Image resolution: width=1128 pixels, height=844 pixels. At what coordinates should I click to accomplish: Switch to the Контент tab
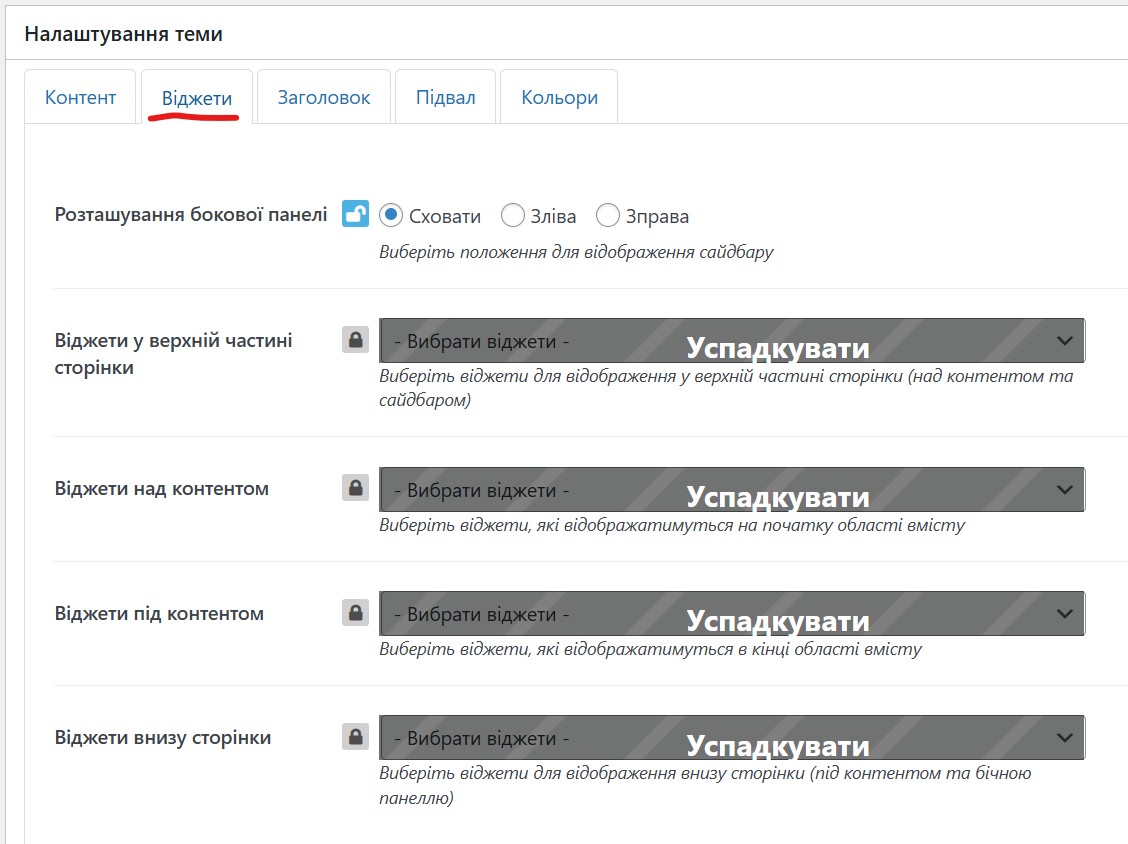tap(80, 97)
